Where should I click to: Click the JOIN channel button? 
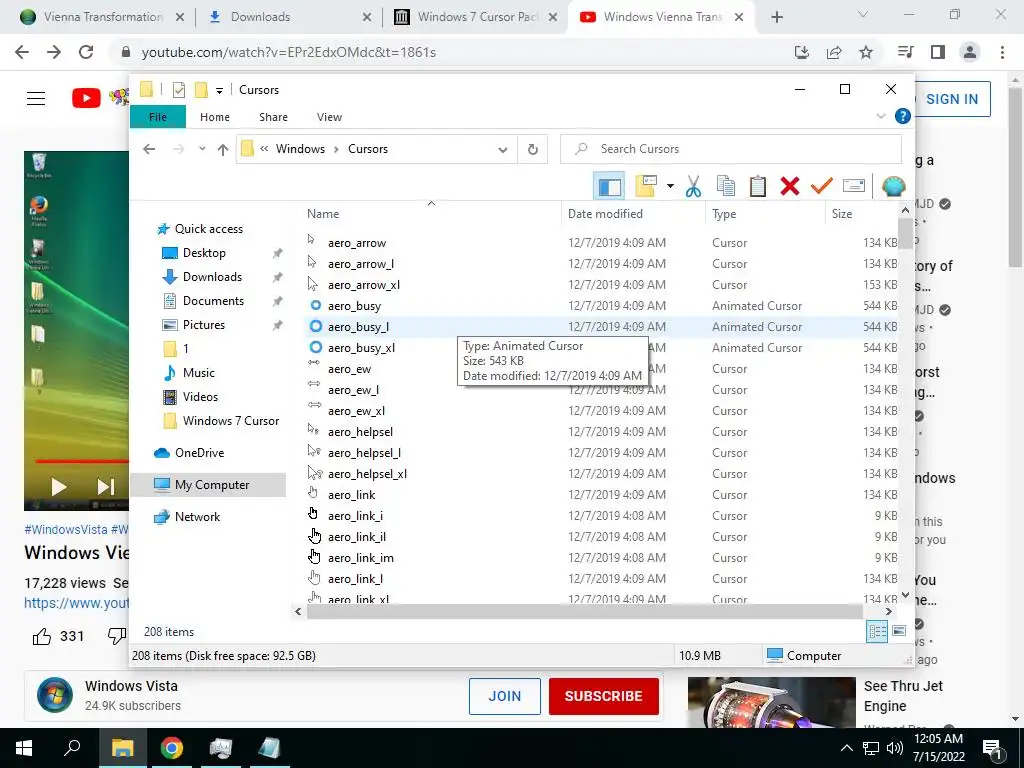pyautogui.click(x=505, y=696)
